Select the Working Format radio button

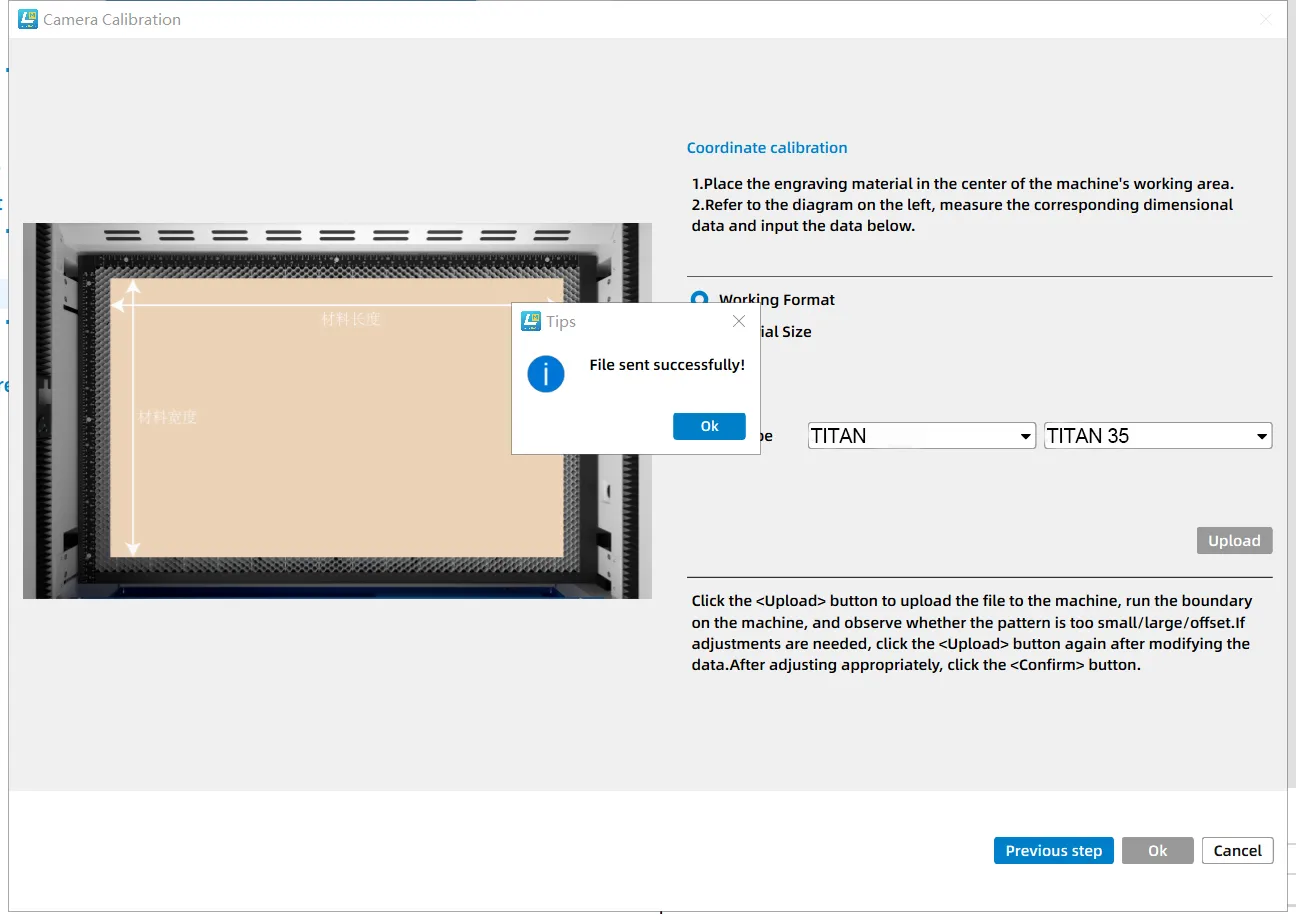(x=700, y=299)
